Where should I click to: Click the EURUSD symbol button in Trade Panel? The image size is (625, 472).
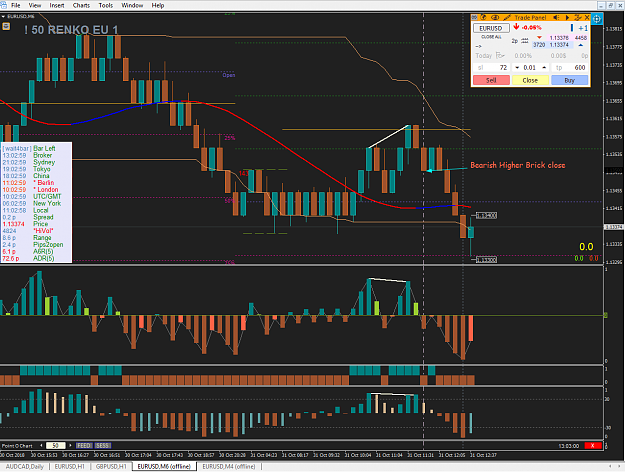click(x=491, y=28)
